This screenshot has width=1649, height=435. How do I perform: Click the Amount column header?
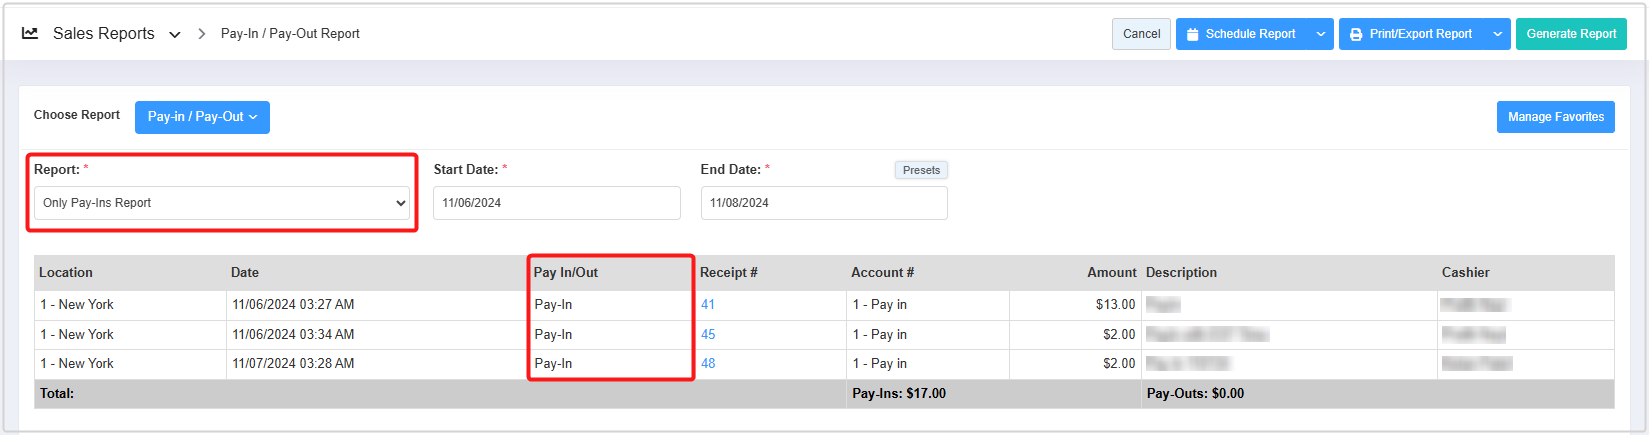click(1111, 273)
